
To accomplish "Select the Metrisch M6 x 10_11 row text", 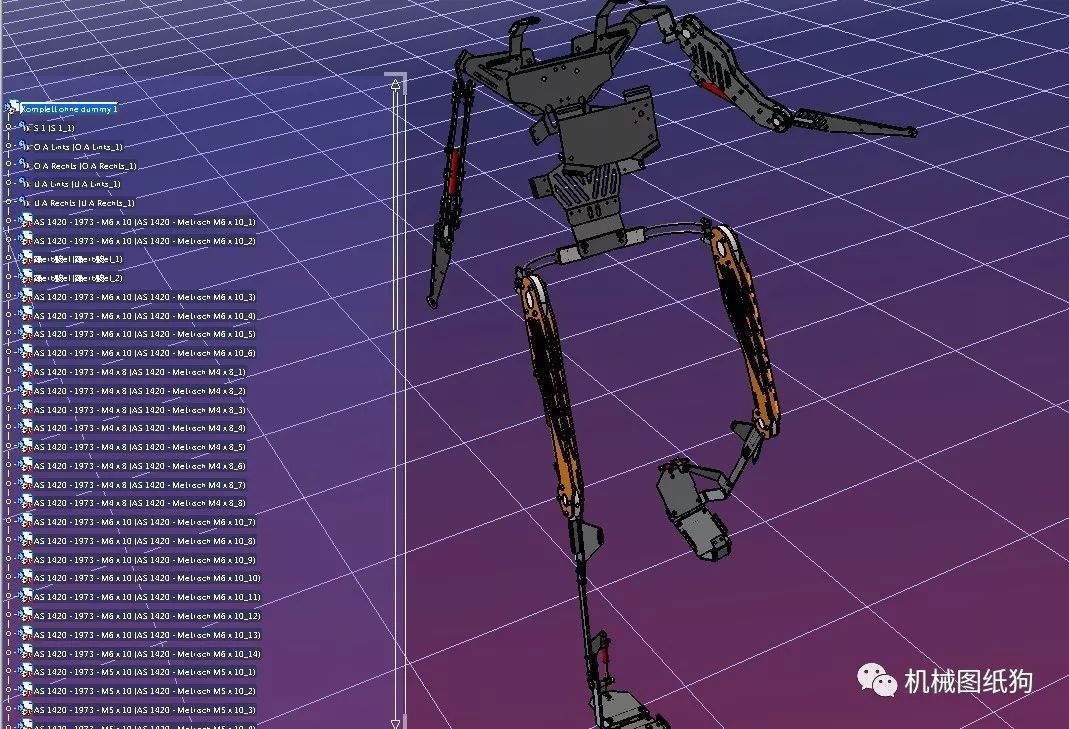I will [147, 597].
